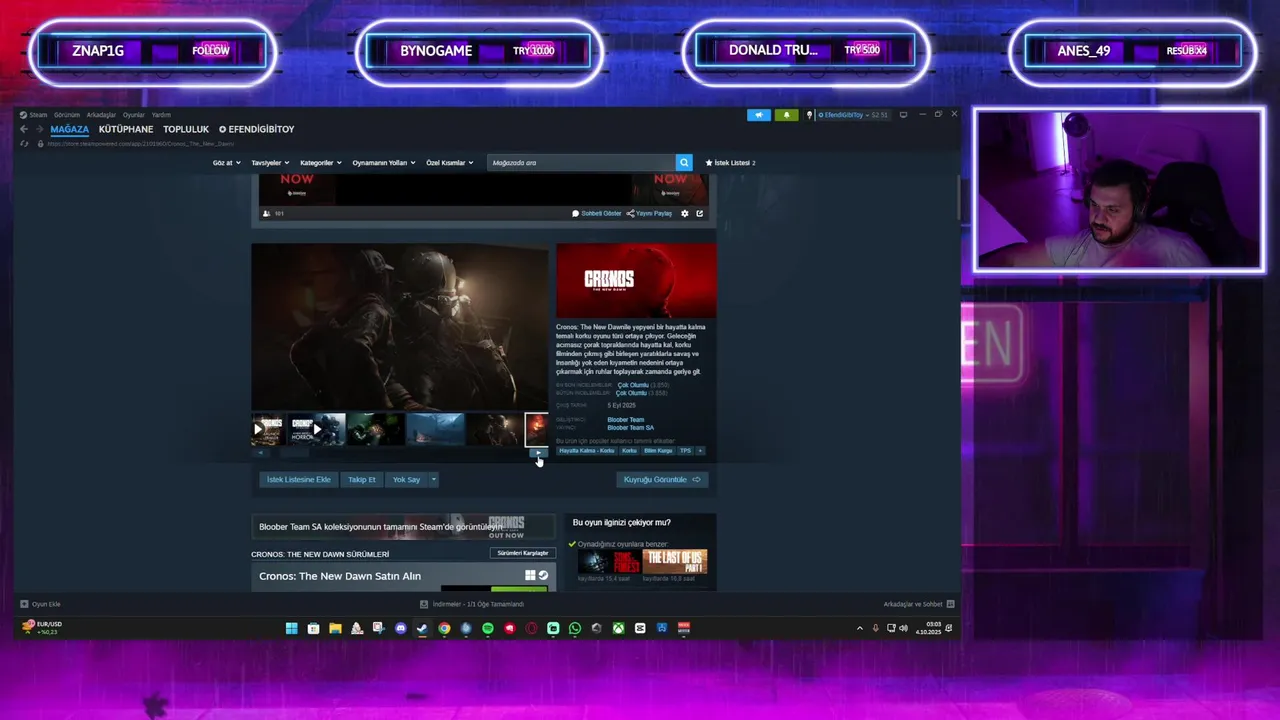Select the fifth dark screenshot thumbnail
The image size is (1280, 720).
[494, 429]
